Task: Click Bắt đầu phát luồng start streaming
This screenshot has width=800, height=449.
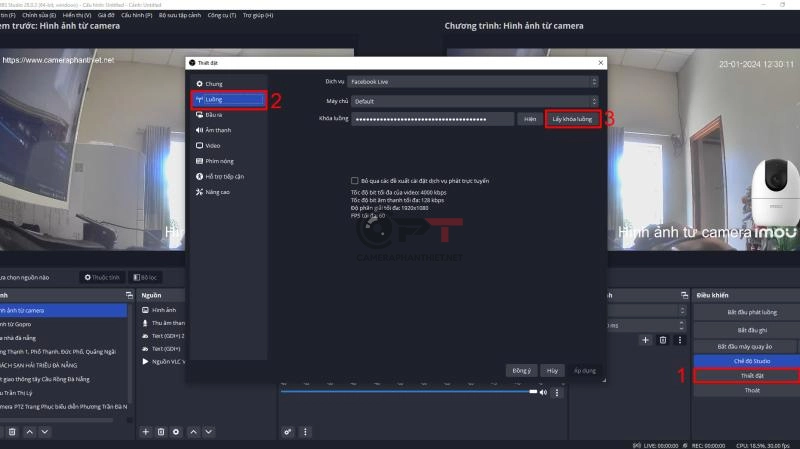Action: click(752, 312)
